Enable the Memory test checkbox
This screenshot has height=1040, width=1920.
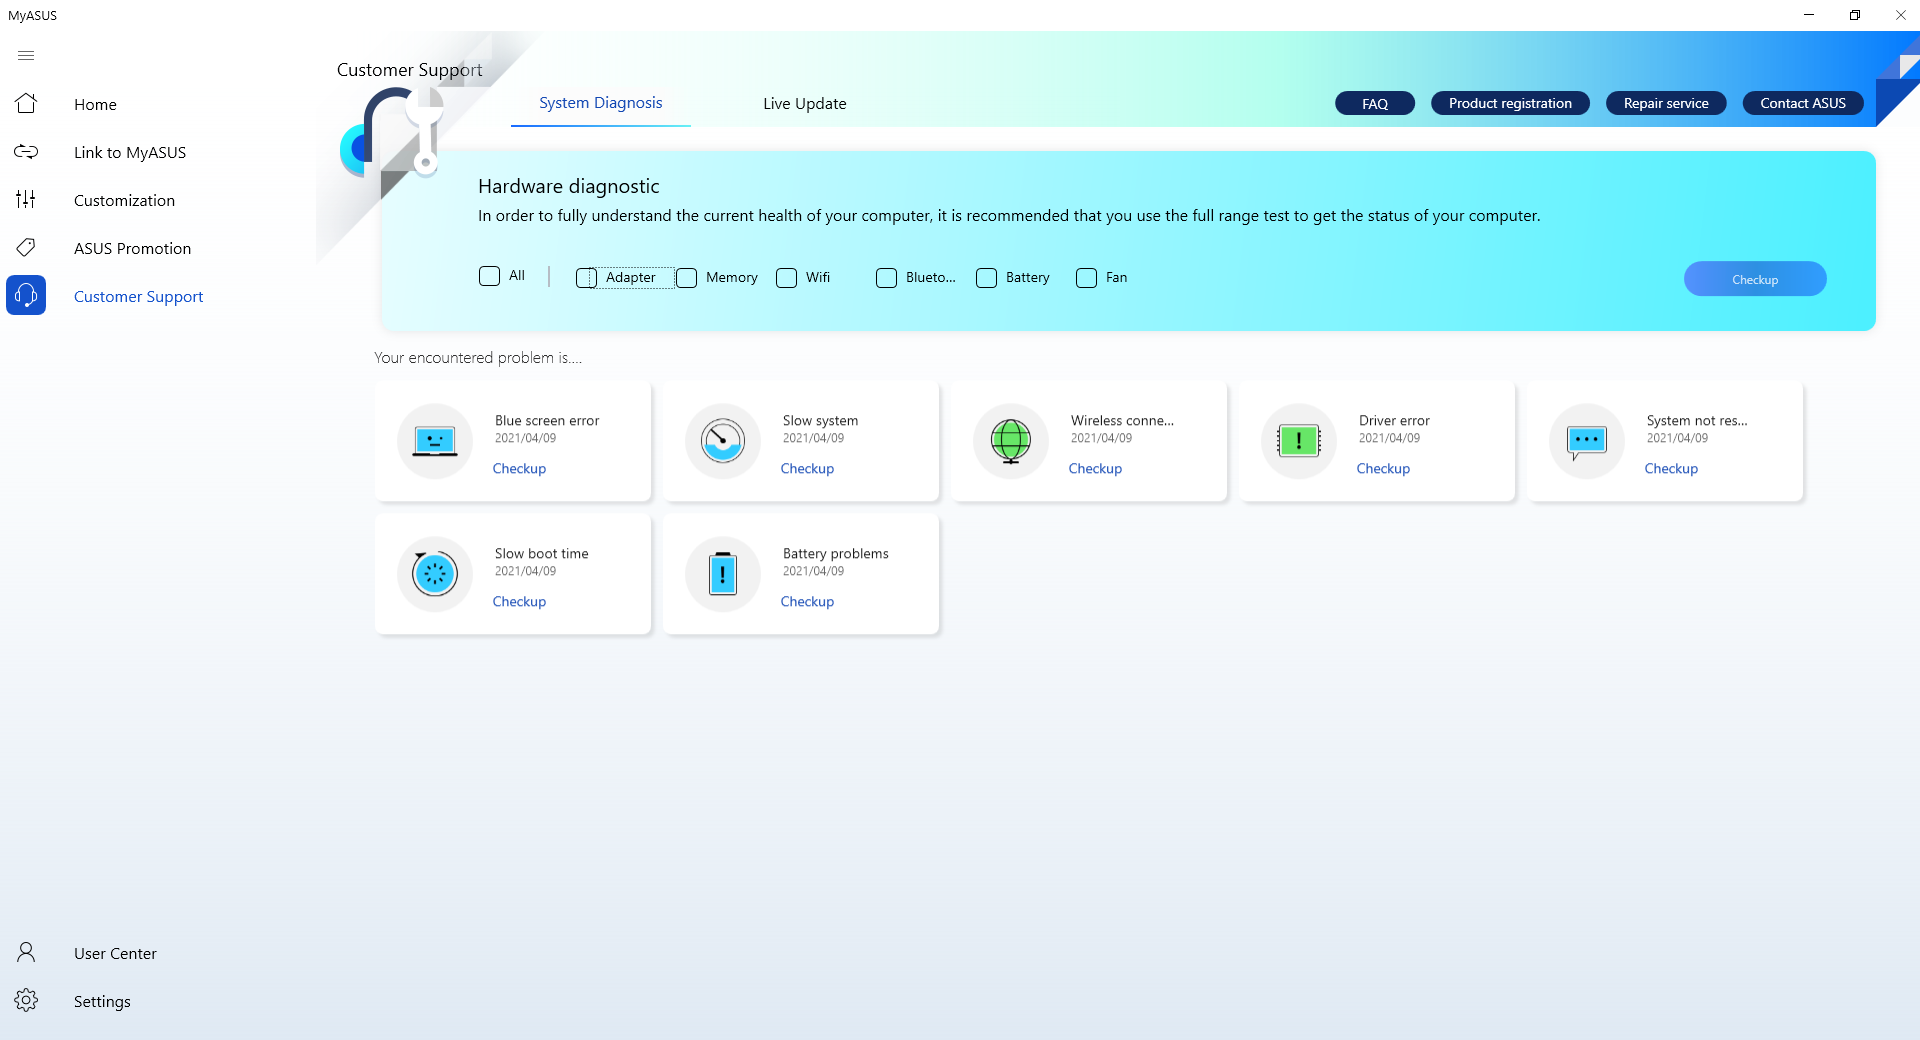tap(686, 278)
